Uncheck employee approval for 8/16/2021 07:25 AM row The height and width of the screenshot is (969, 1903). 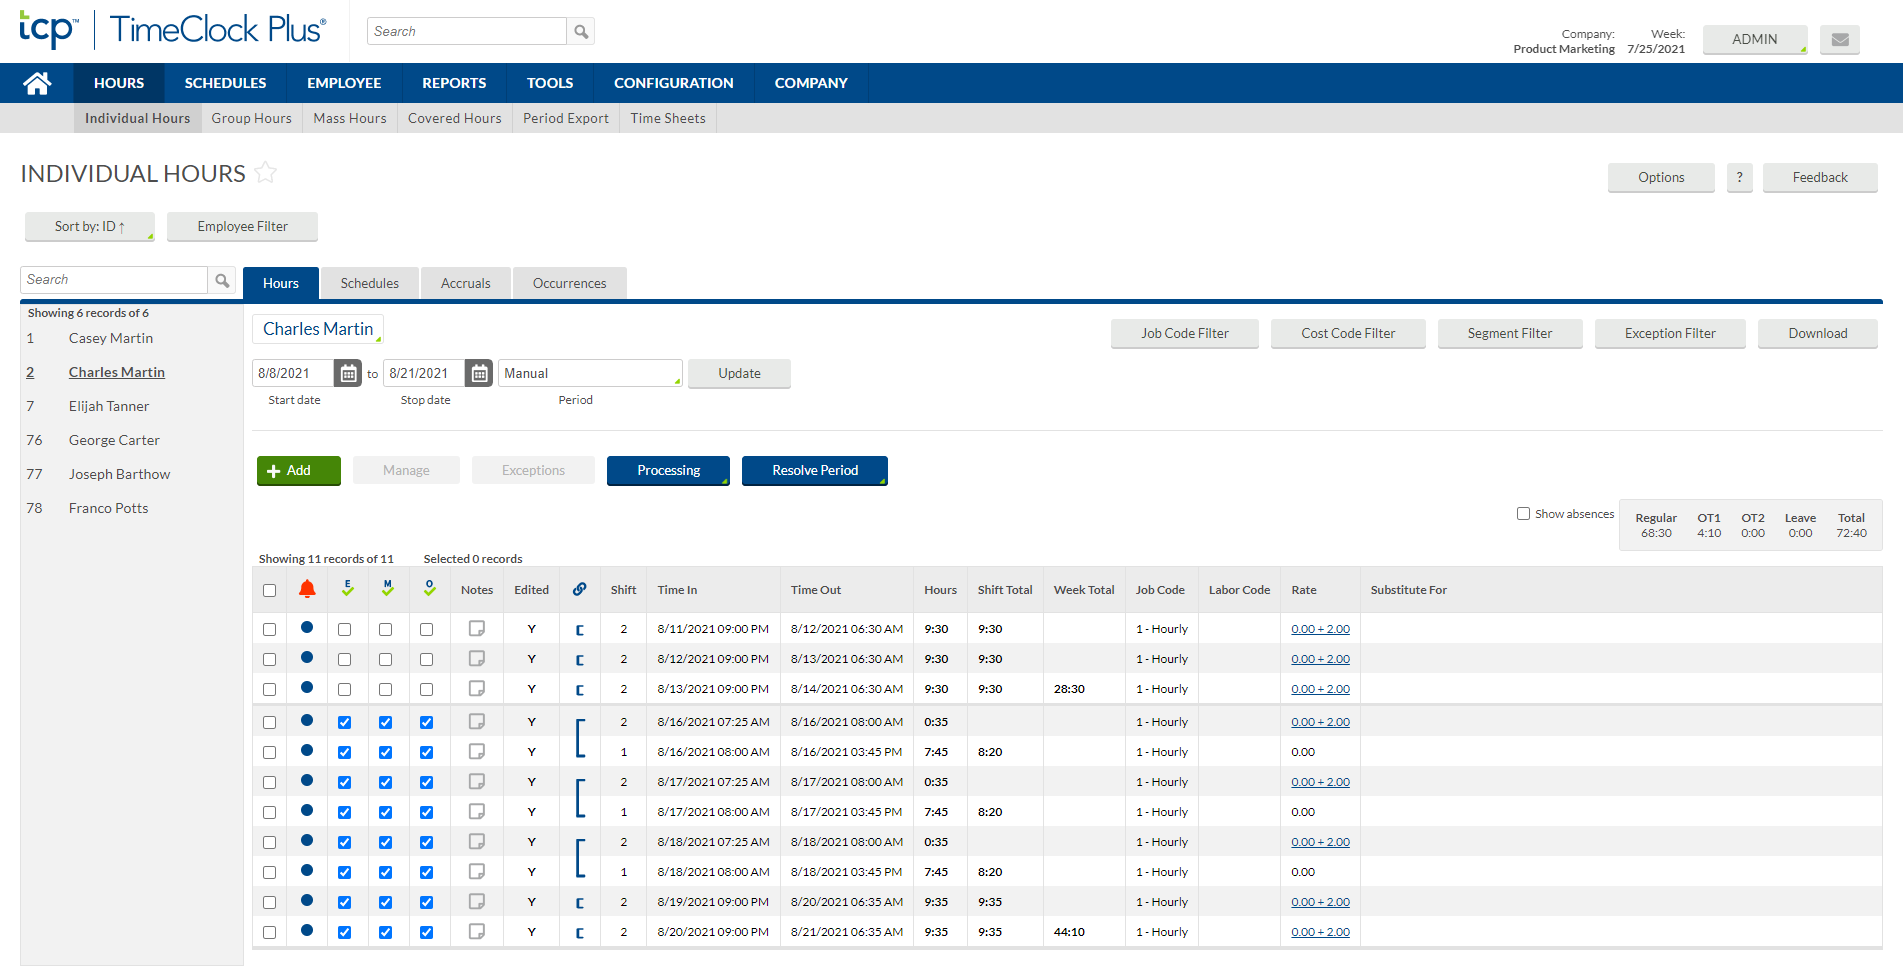click(x=345, y=723)
